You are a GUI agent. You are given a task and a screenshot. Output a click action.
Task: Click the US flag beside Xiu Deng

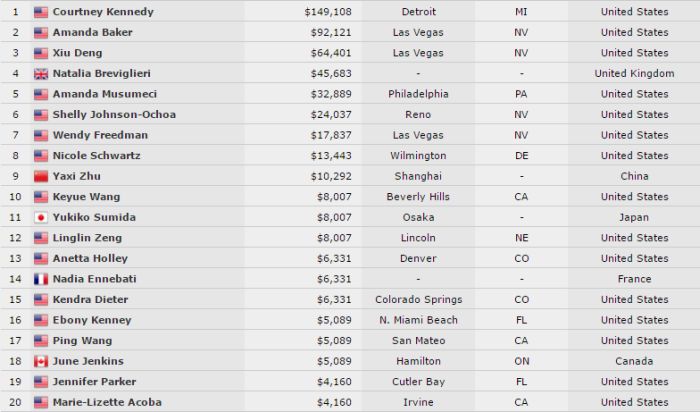coord(41,53)
